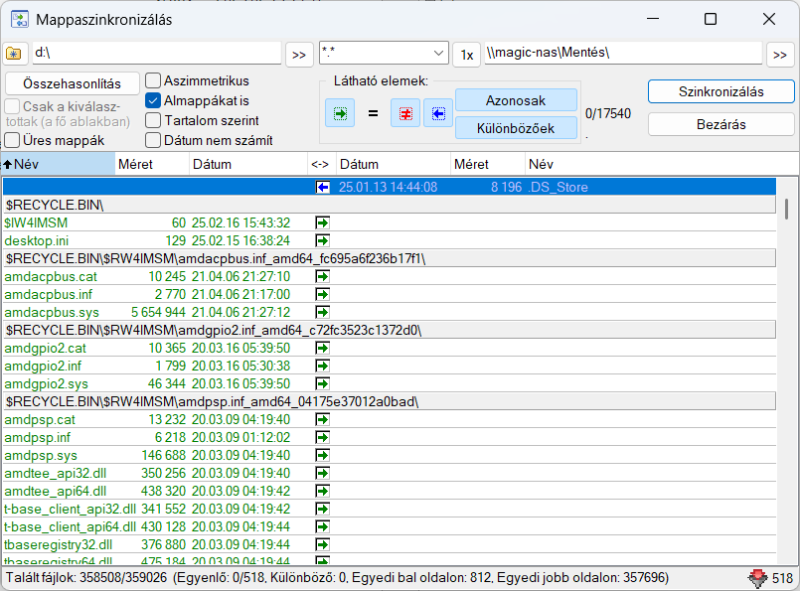This screenshot has height=591, width=800.
Task: Toggle the copy-to-left blue arrow filter
Action: coord(438,113)
